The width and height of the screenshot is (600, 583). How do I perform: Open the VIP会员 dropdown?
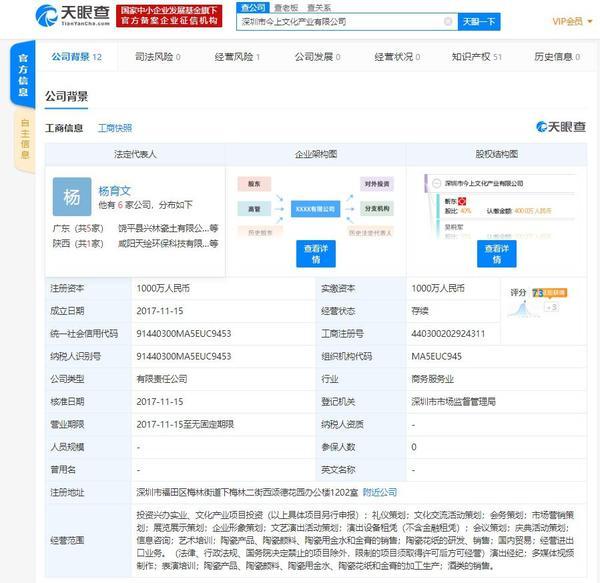click(572, 21)
